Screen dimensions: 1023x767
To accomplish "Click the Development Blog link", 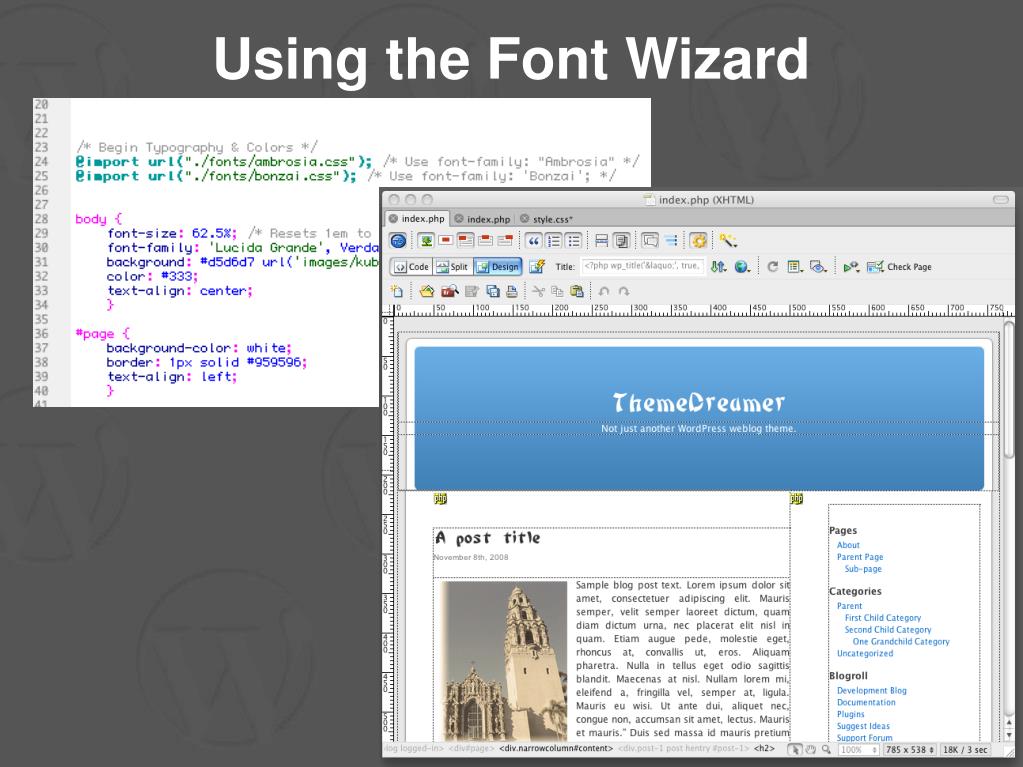I will coord(871,690).
